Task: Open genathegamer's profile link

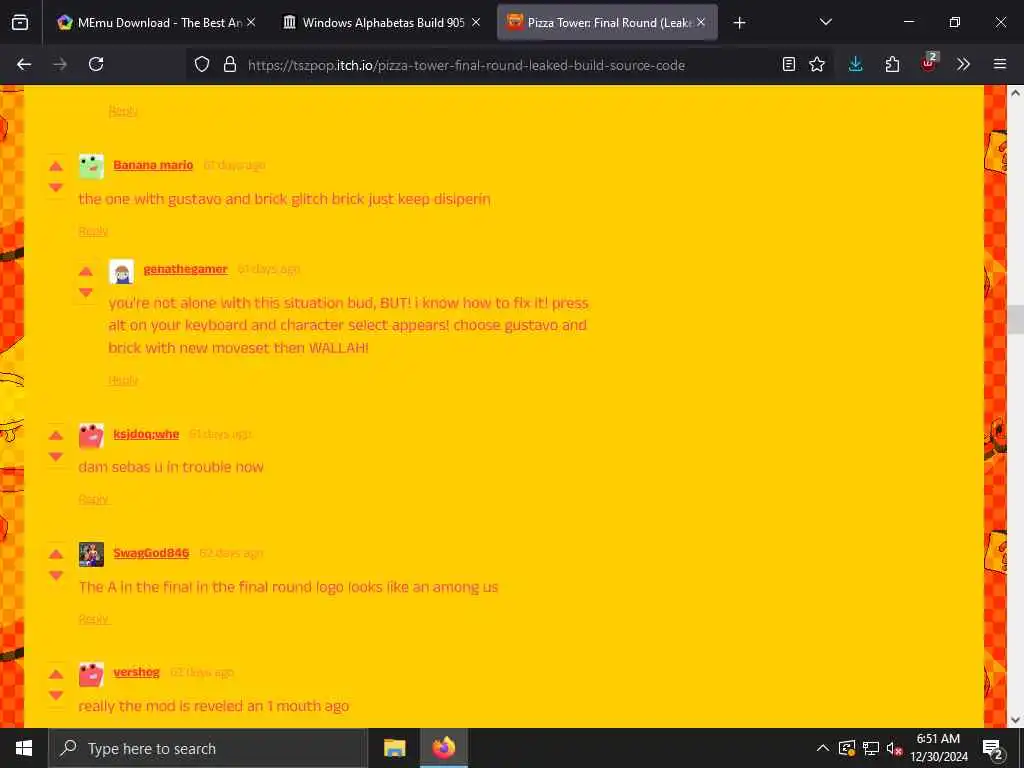Action: (x=185, y=269)
